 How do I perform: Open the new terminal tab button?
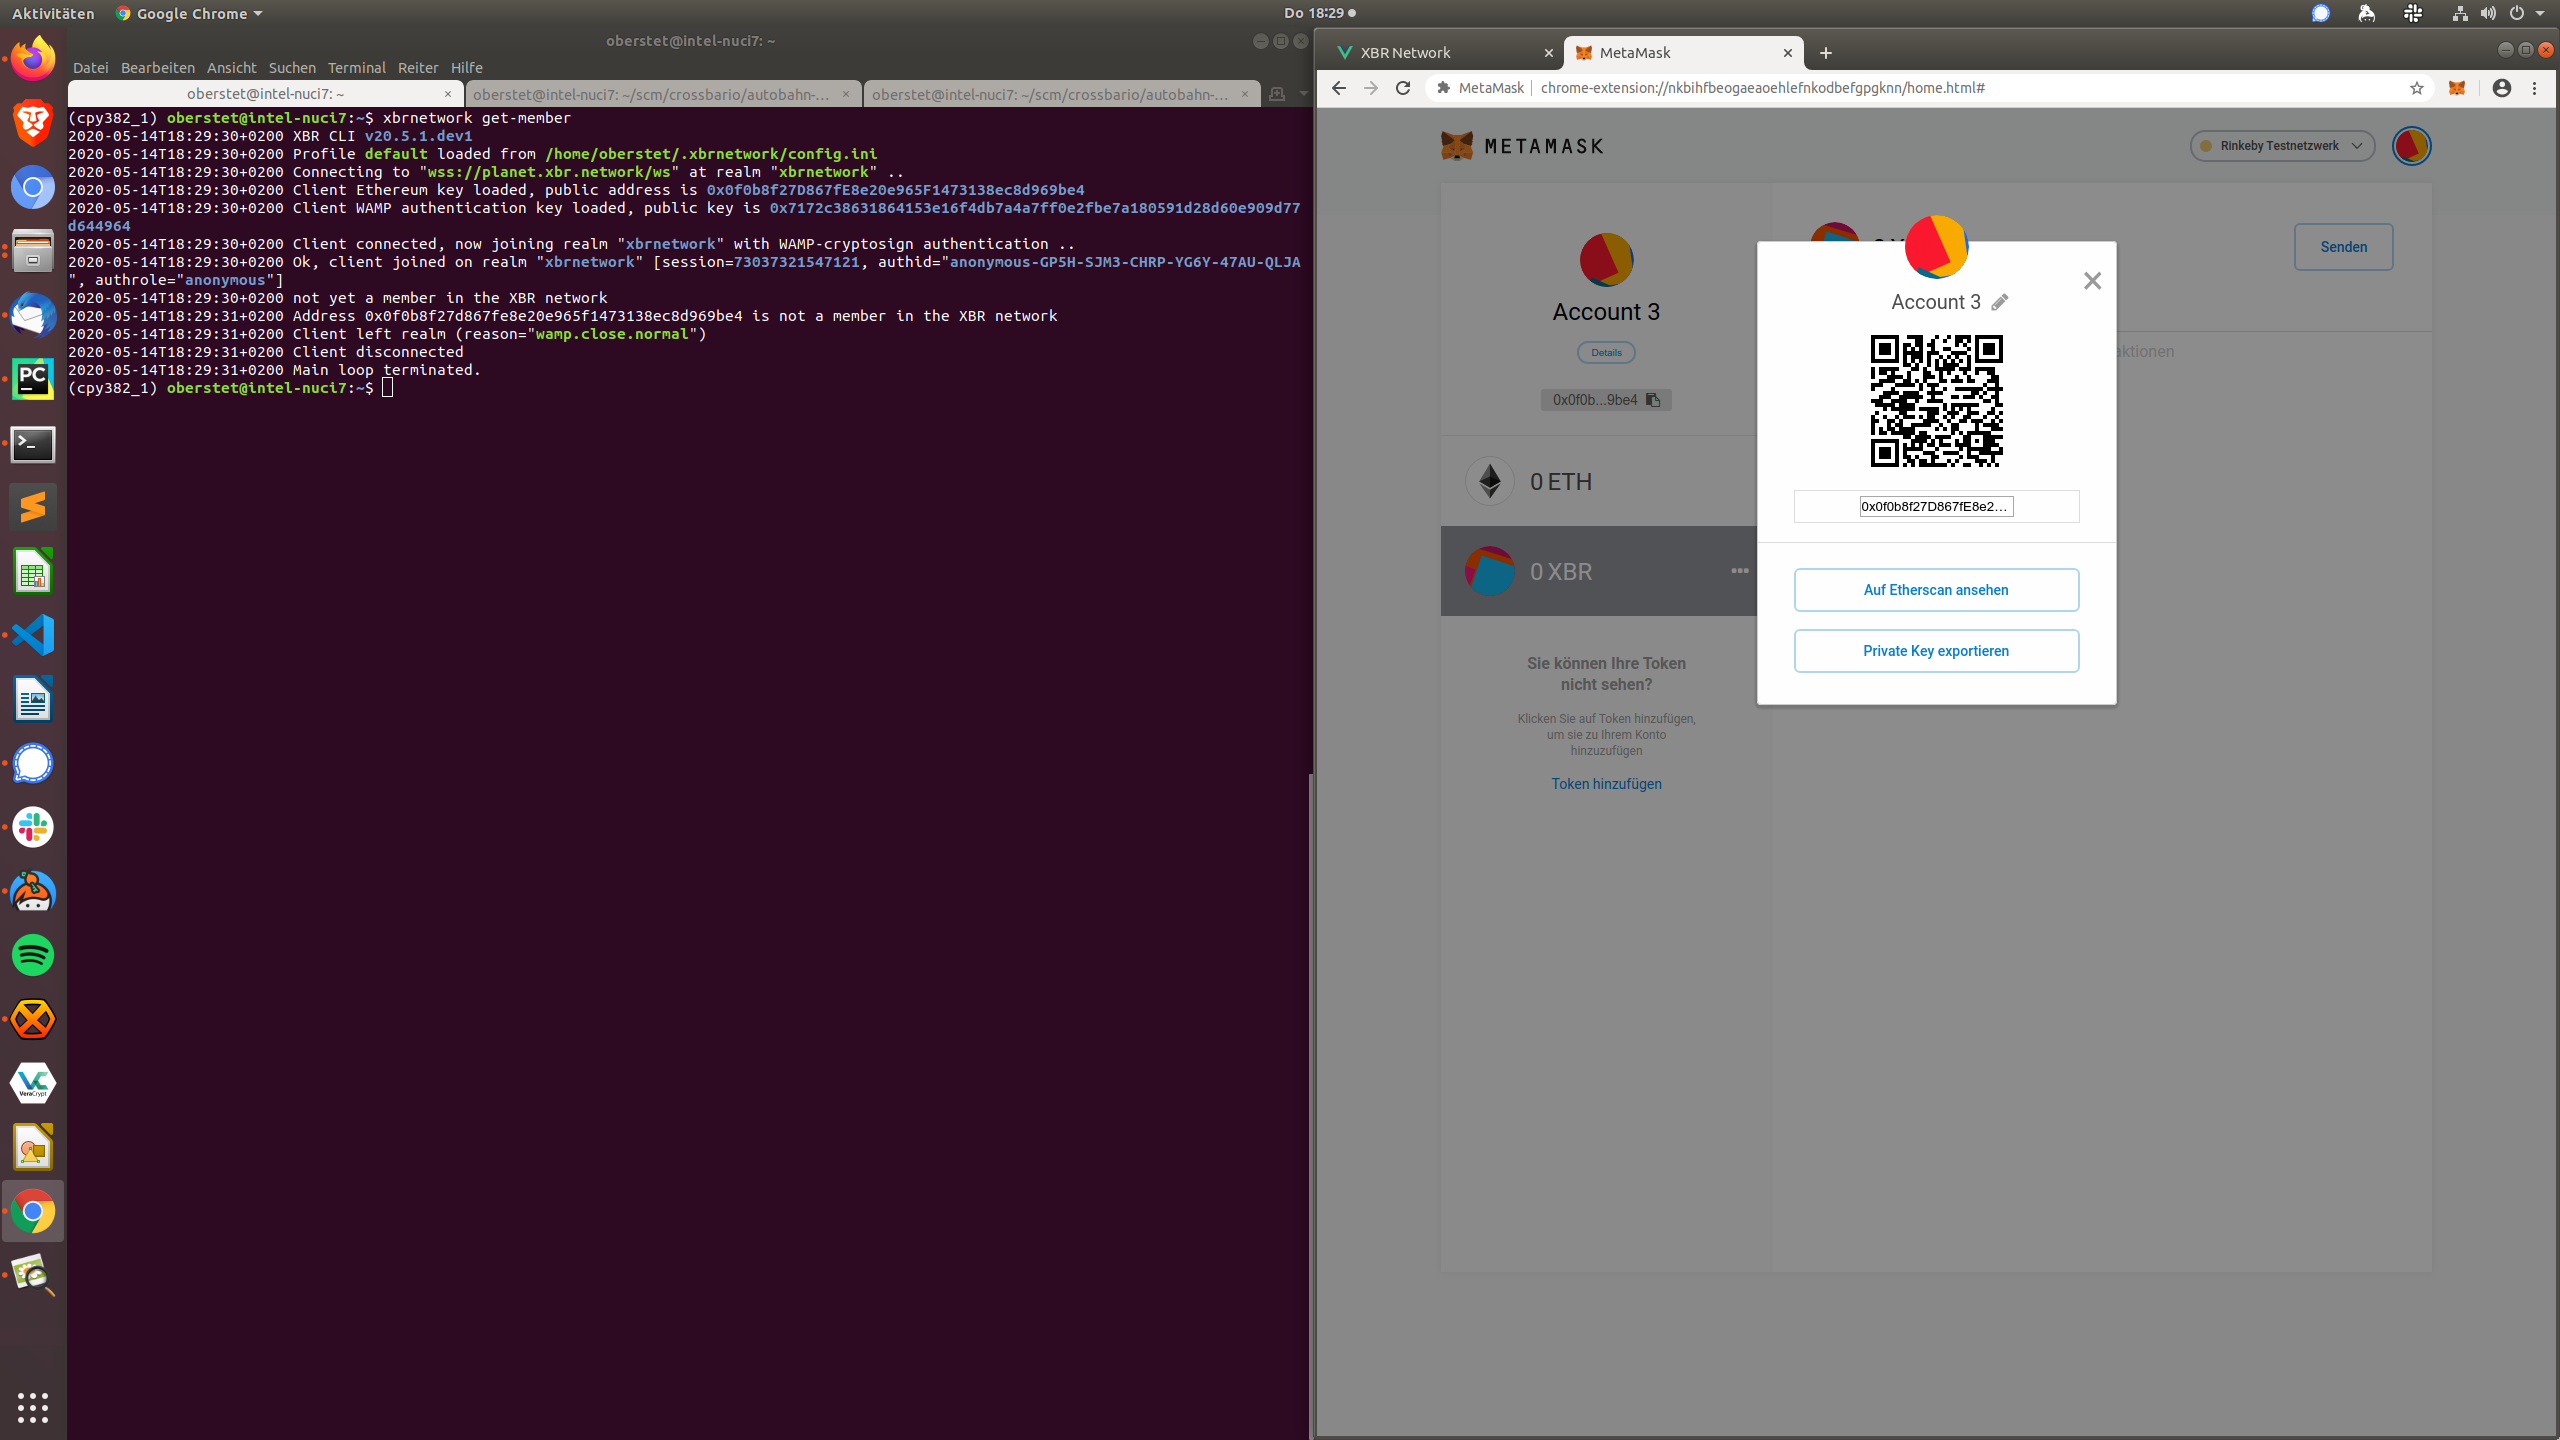(x=1277, y=94)
